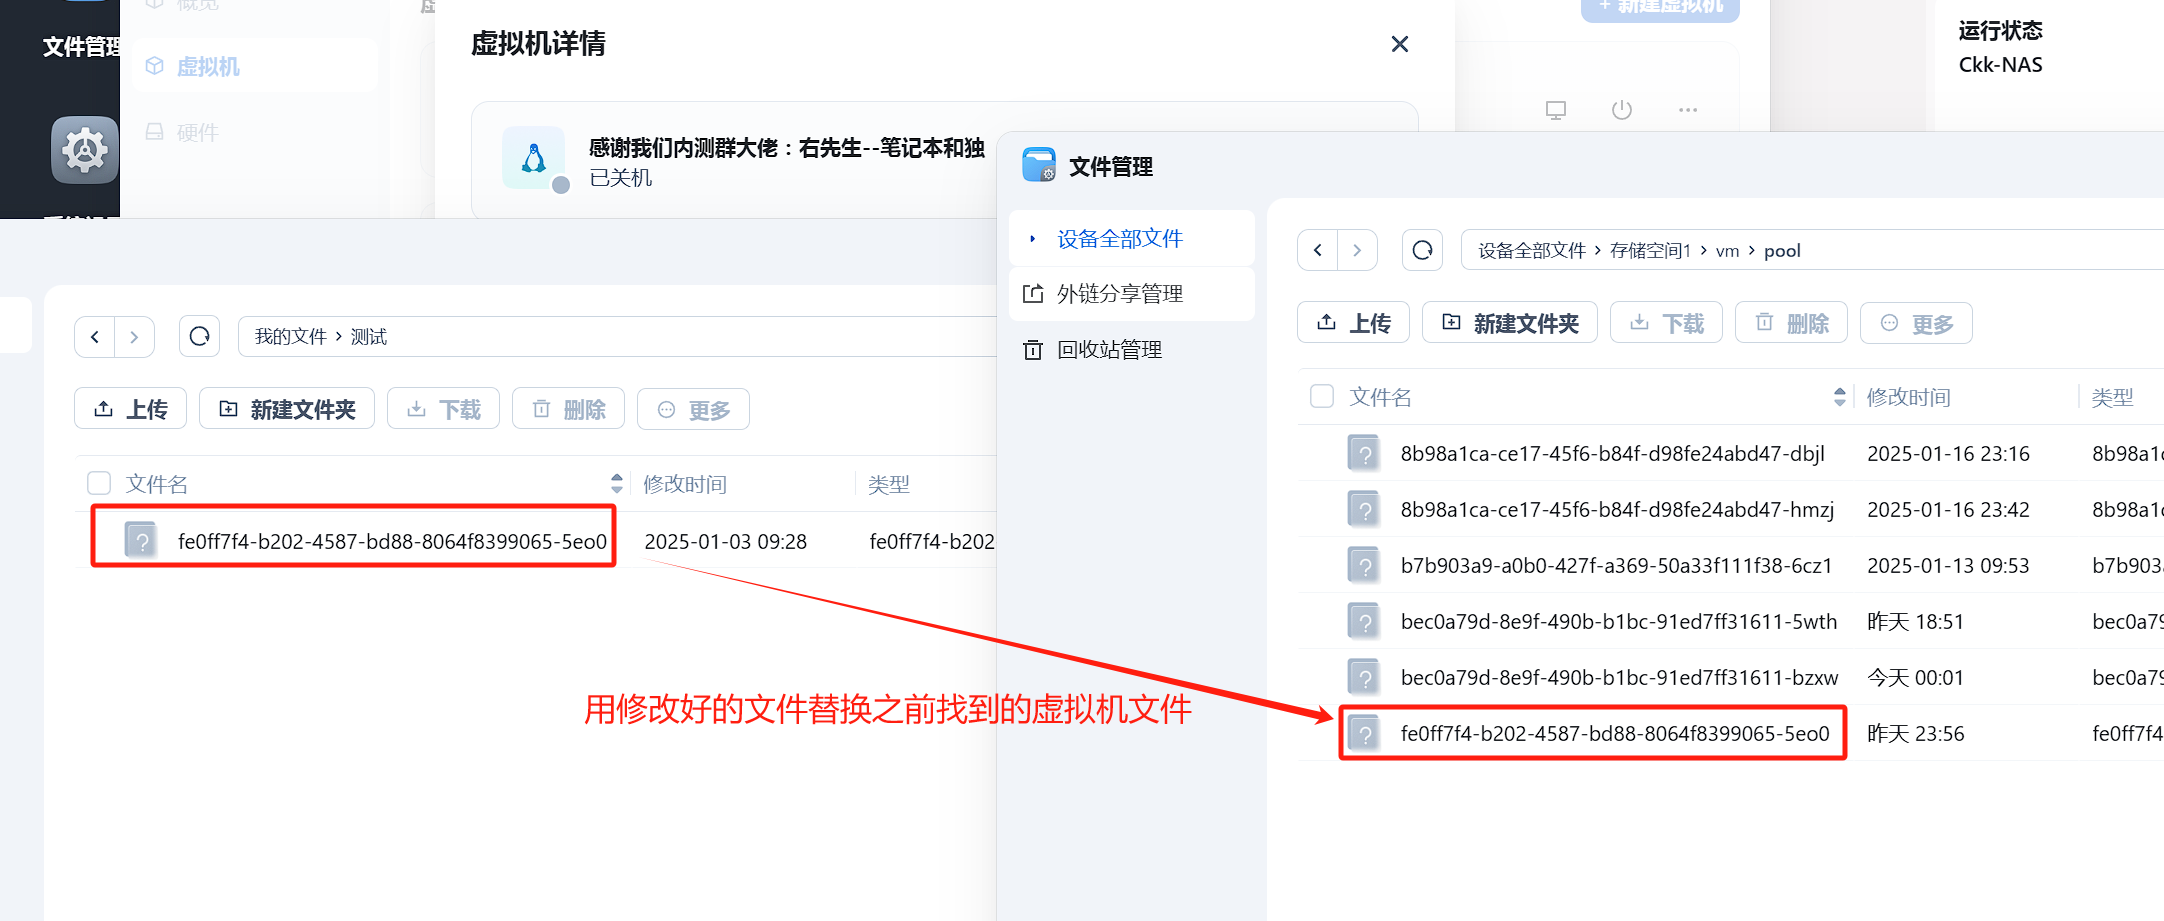Click vm in the breadcrumb path
The image size is (2164, 921).
pos(1727,251)
